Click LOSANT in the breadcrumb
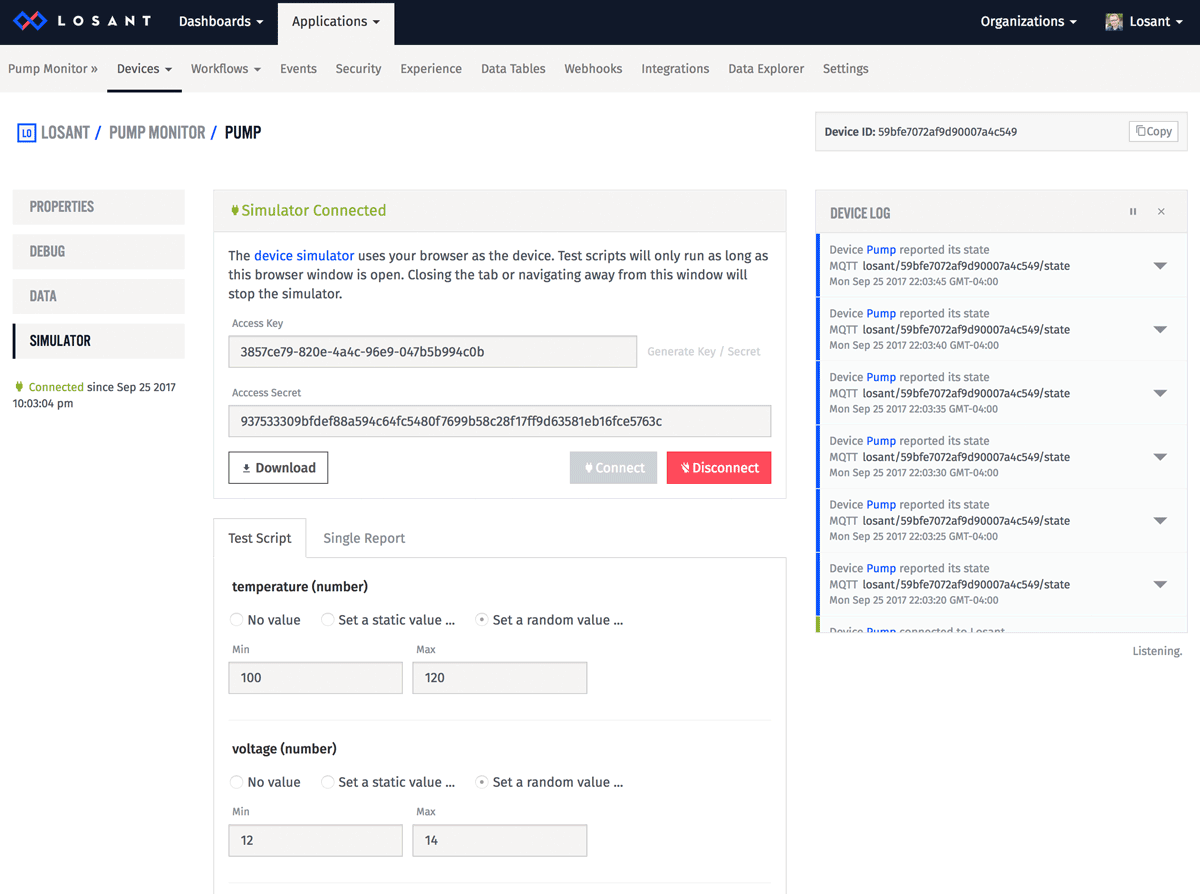1200x894 pixels. (65, 132)
